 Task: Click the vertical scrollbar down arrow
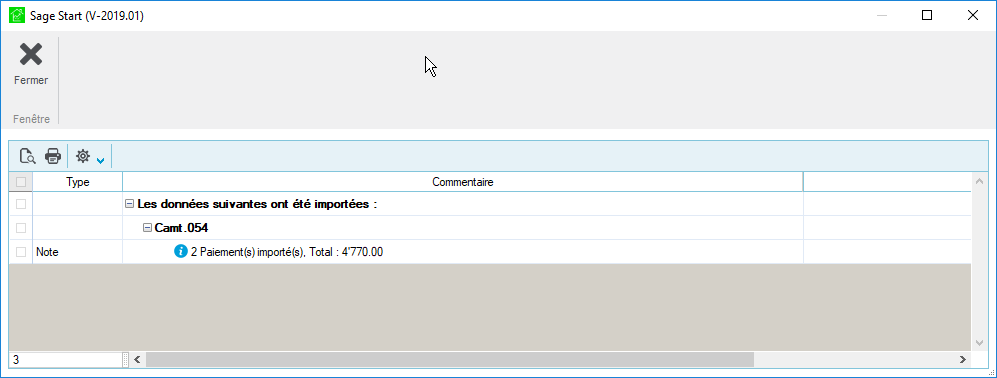(x=979, y=342)
